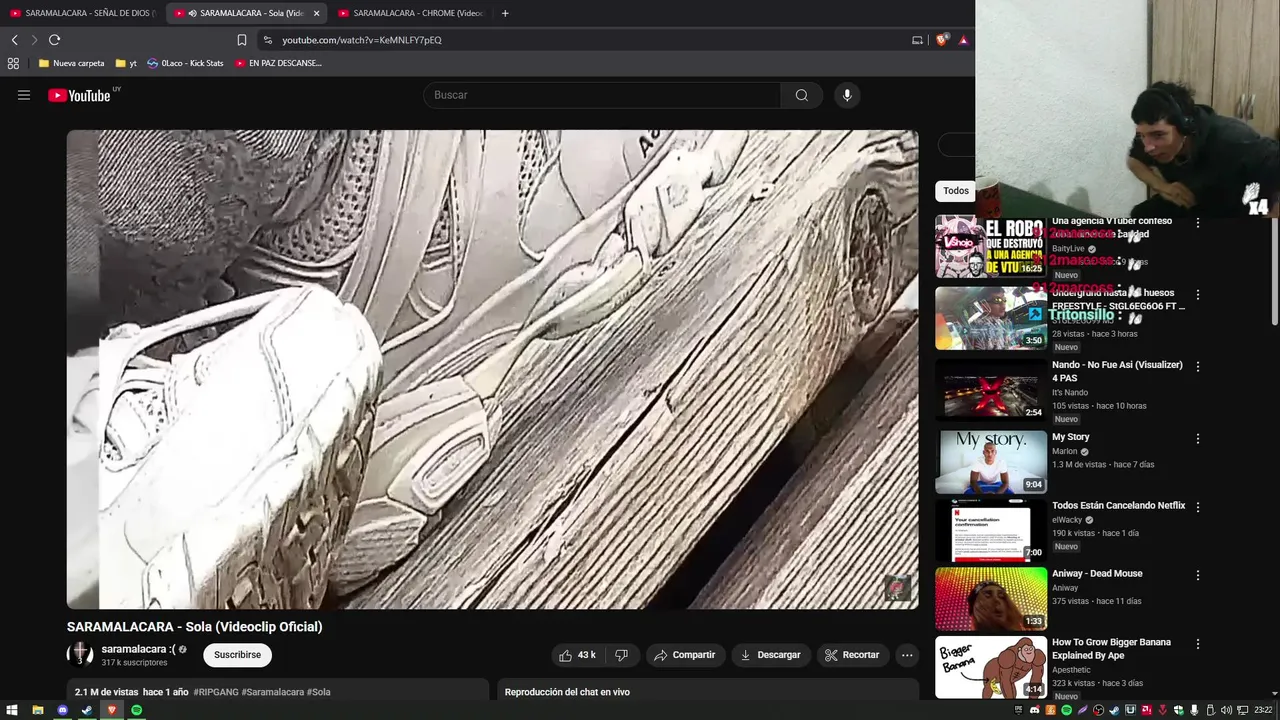Open site settings icon in address bar
This screenshot has height=720, width=1280.
click(x=267, y=40)
